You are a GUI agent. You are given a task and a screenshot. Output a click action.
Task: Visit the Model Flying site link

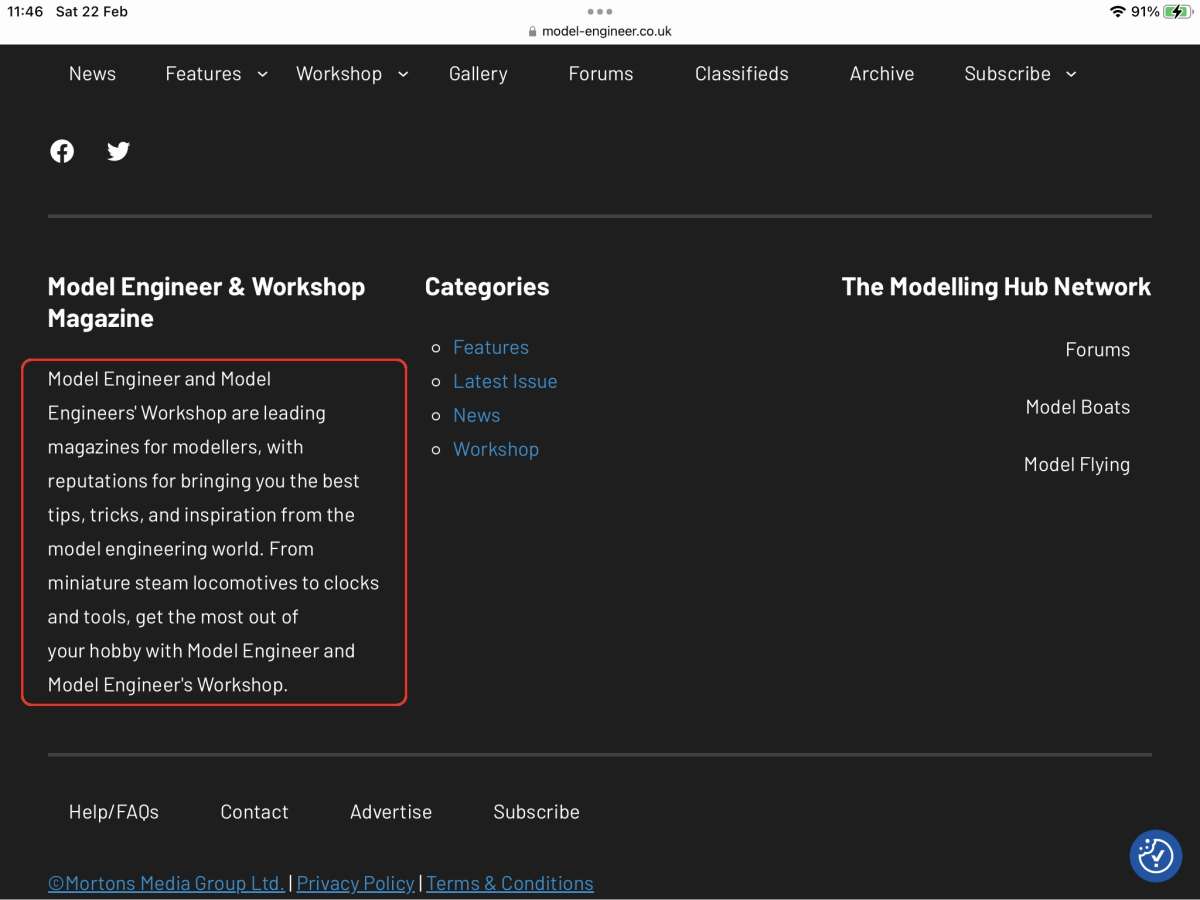[1077, 464]
